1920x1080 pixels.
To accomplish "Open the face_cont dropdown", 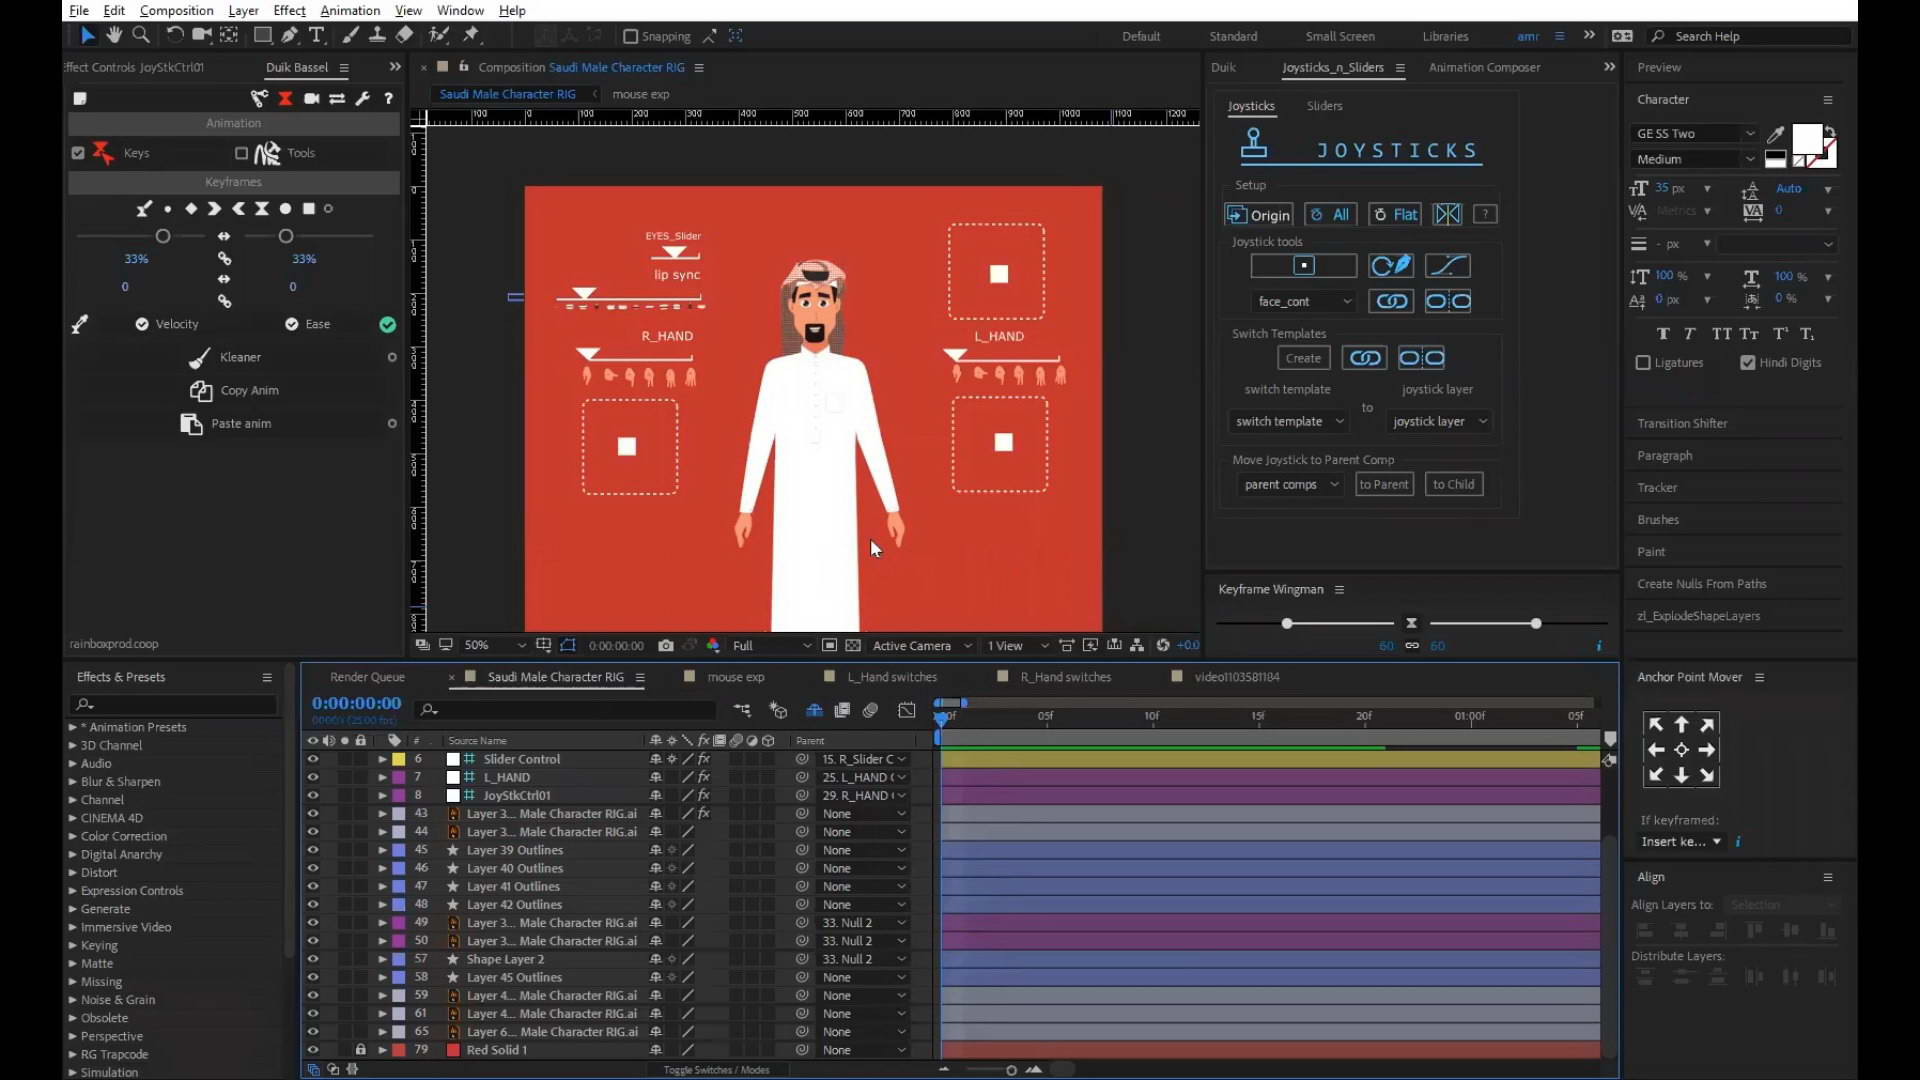I will click(1304, 301).
